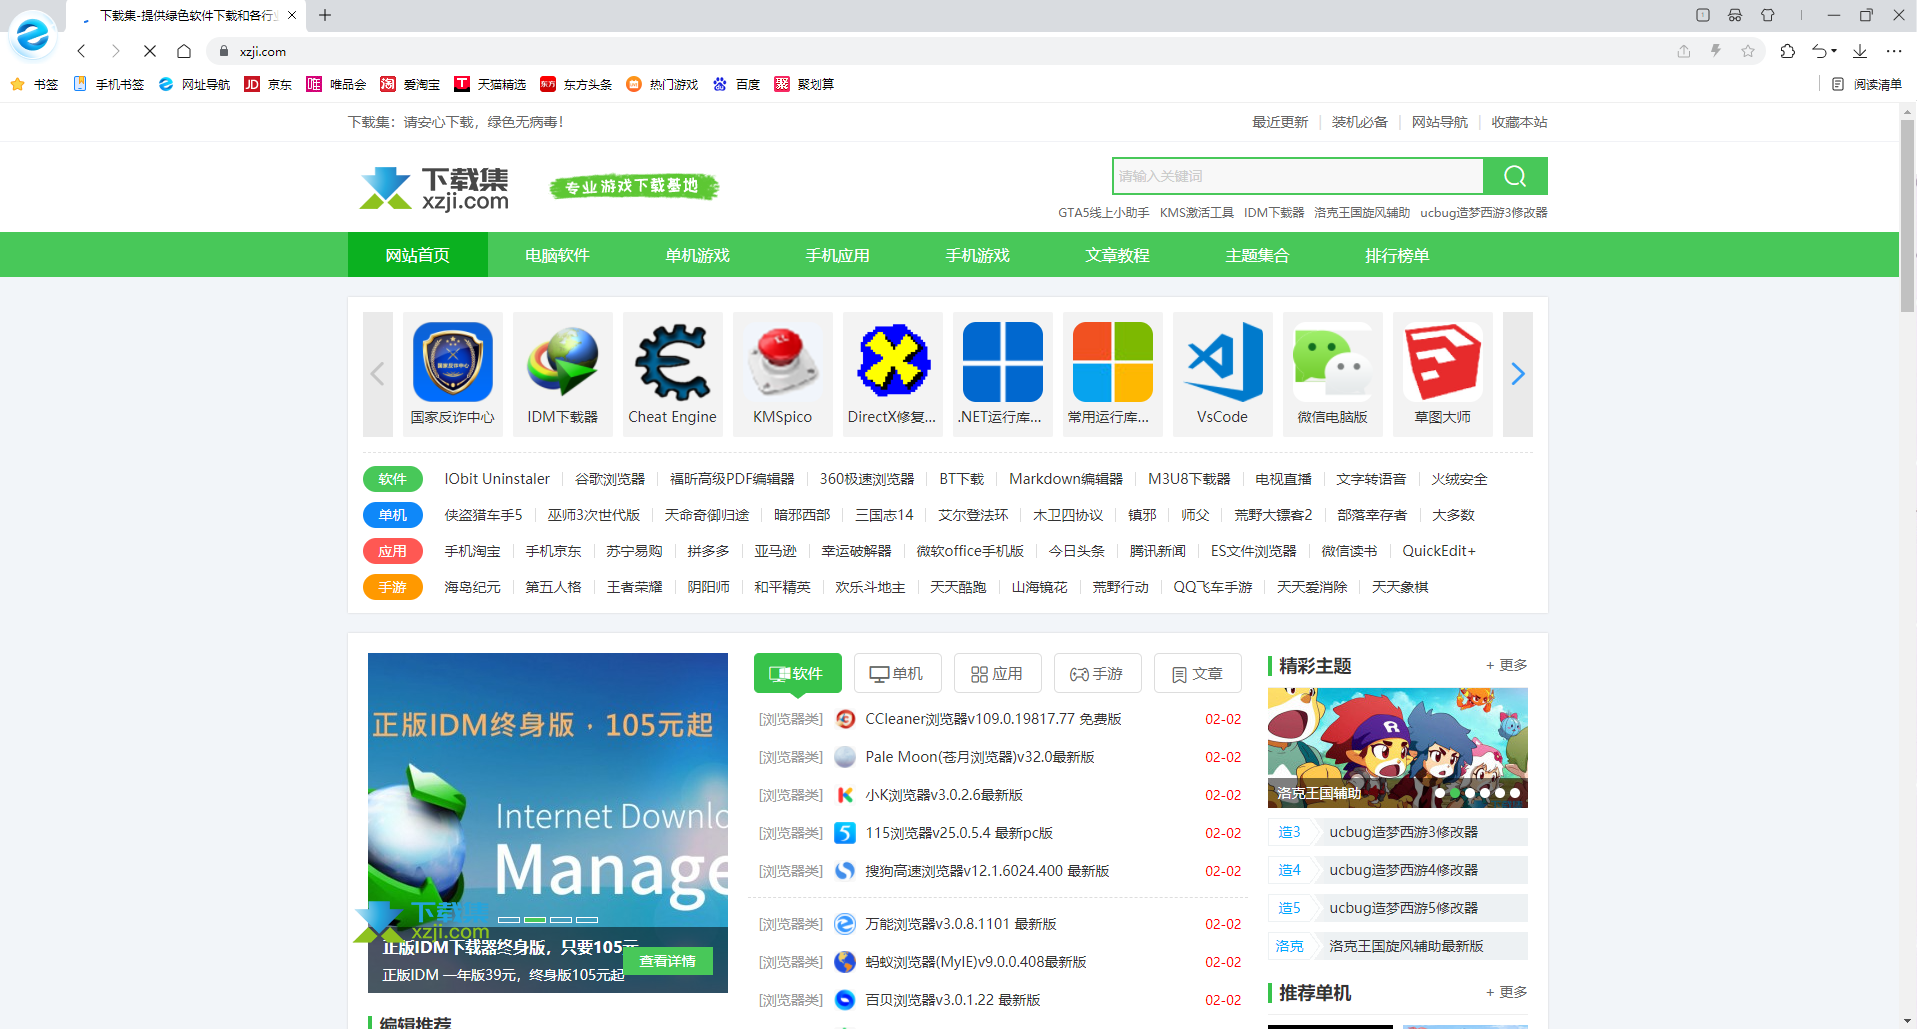Viewport: 1917px width, 1029px height.
Task: Click the 蚂蚁浏览器 list icon
Action: [x=845, y=962]
